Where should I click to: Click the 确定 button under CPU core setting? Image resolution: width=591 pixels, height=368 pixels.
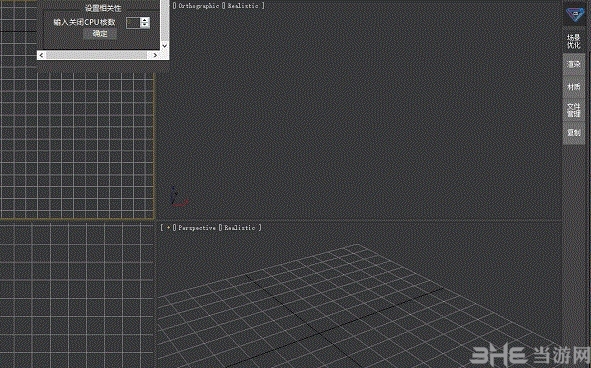coord(100,34)
